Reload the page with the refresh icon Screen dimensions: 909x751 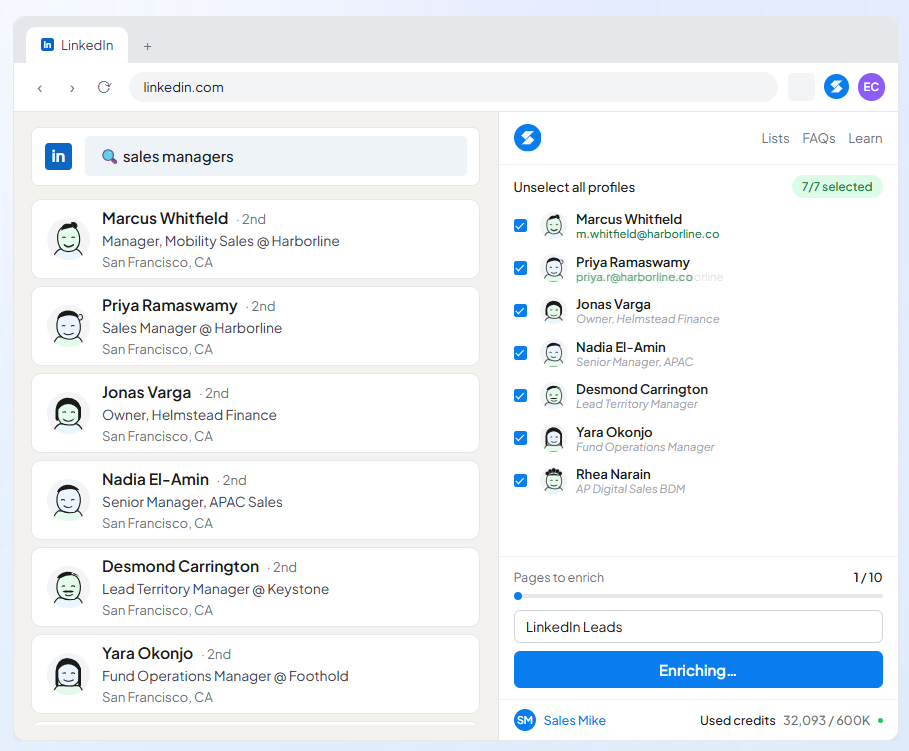[104, 88]
